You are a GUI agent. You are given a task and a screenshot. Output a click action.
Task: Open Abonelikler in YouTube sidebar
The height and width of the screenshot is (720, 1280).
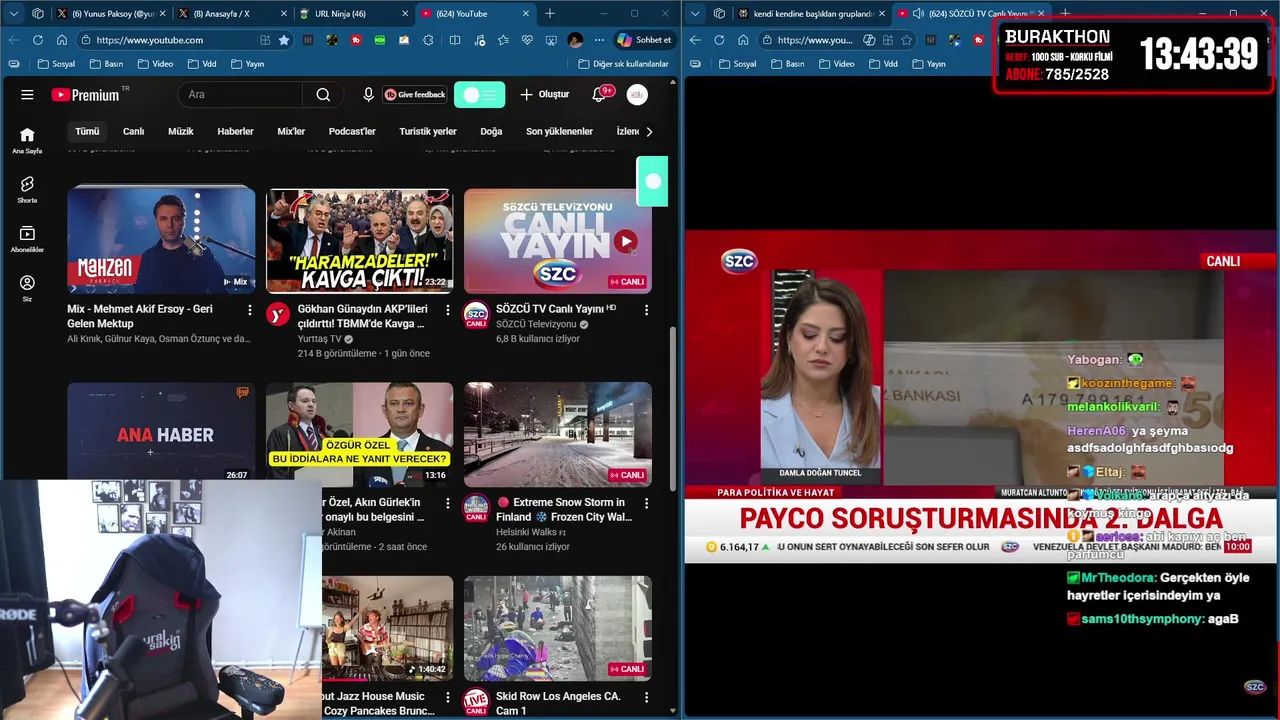(x=27, y=239)
